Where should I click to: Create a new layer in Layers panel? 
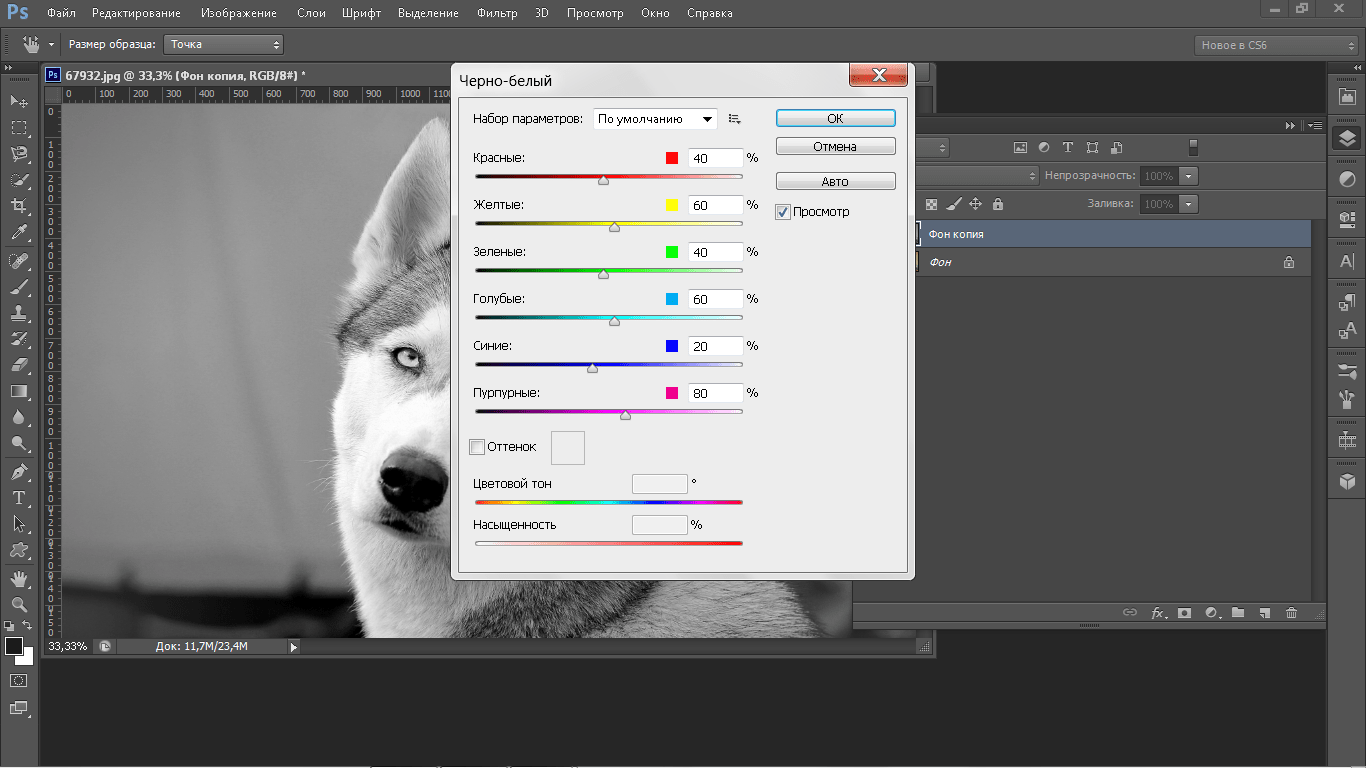1265,613
